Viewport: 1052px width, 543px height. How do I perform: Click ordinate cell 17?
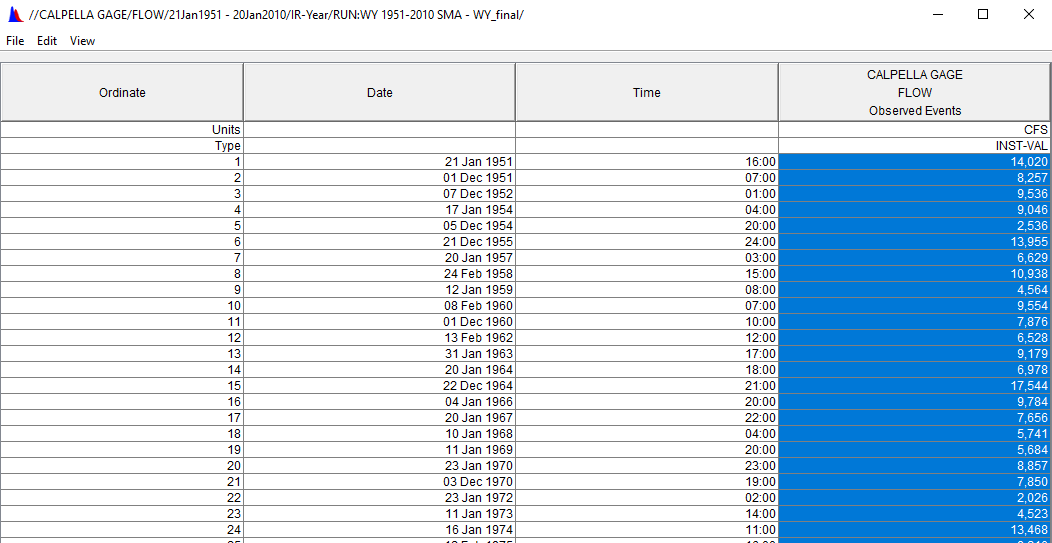[121, 417]
